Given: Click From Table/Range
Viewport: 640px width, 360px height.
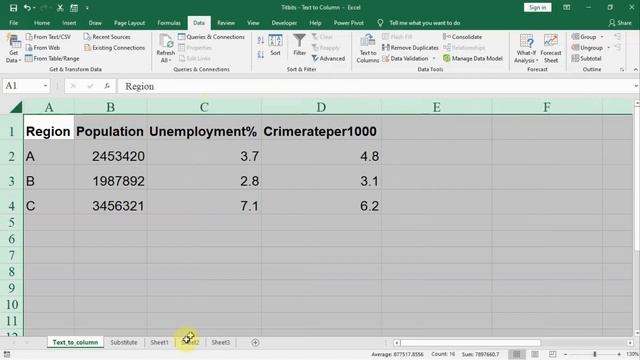Looking at the screenshot, I should coord(52,58).
